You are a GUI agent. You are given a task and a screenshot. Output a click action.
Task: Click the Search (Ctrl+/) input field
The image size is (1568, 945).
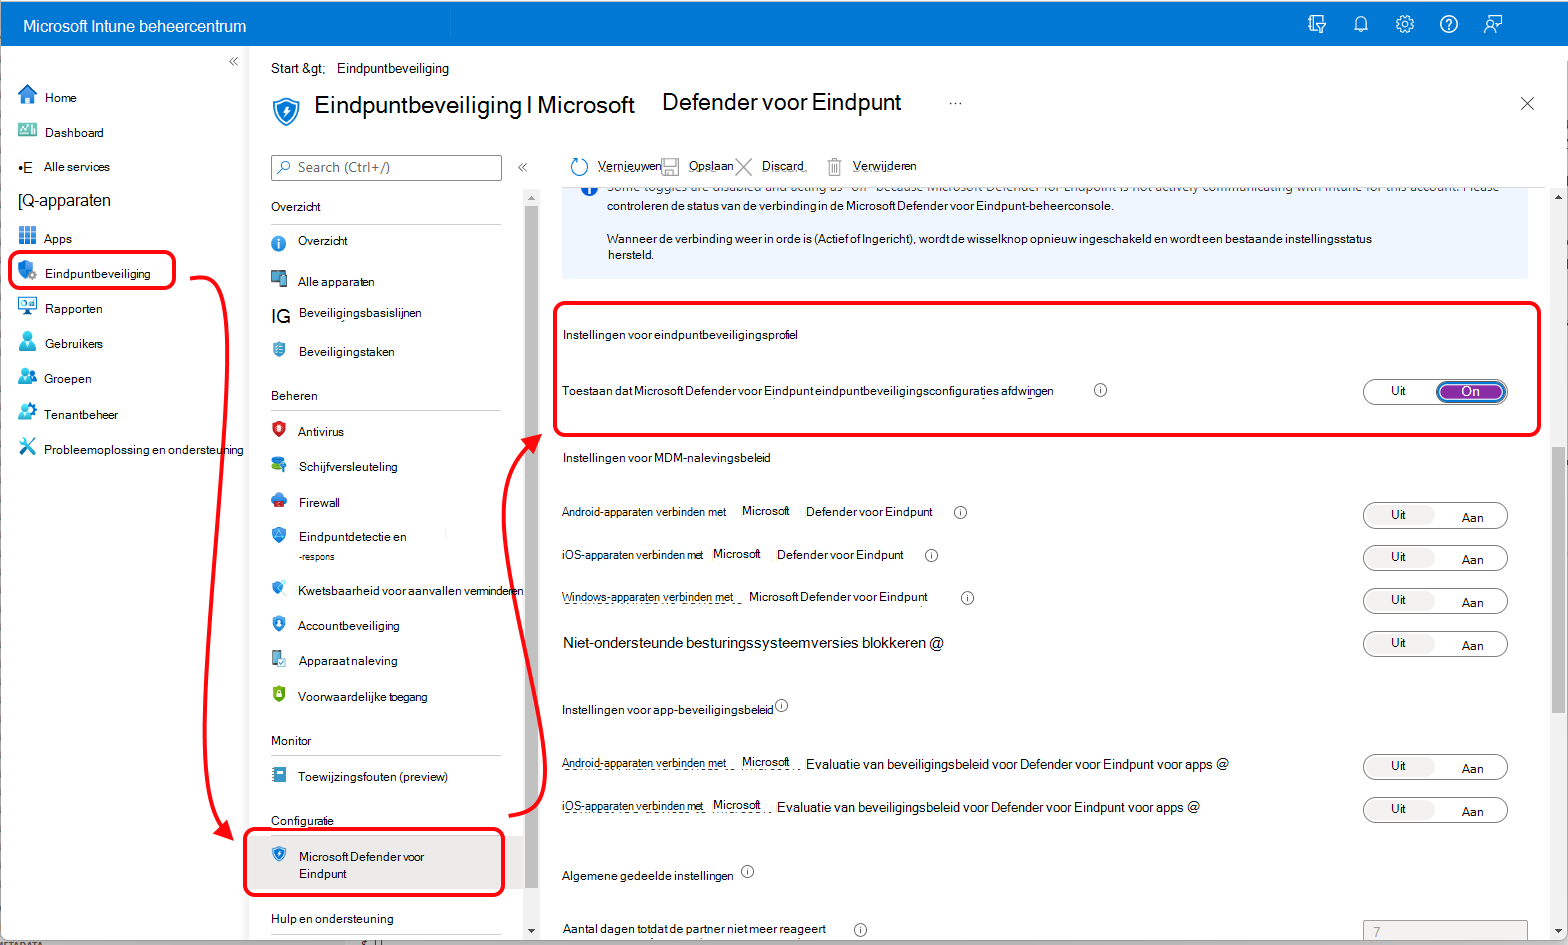tap(386, 167)
